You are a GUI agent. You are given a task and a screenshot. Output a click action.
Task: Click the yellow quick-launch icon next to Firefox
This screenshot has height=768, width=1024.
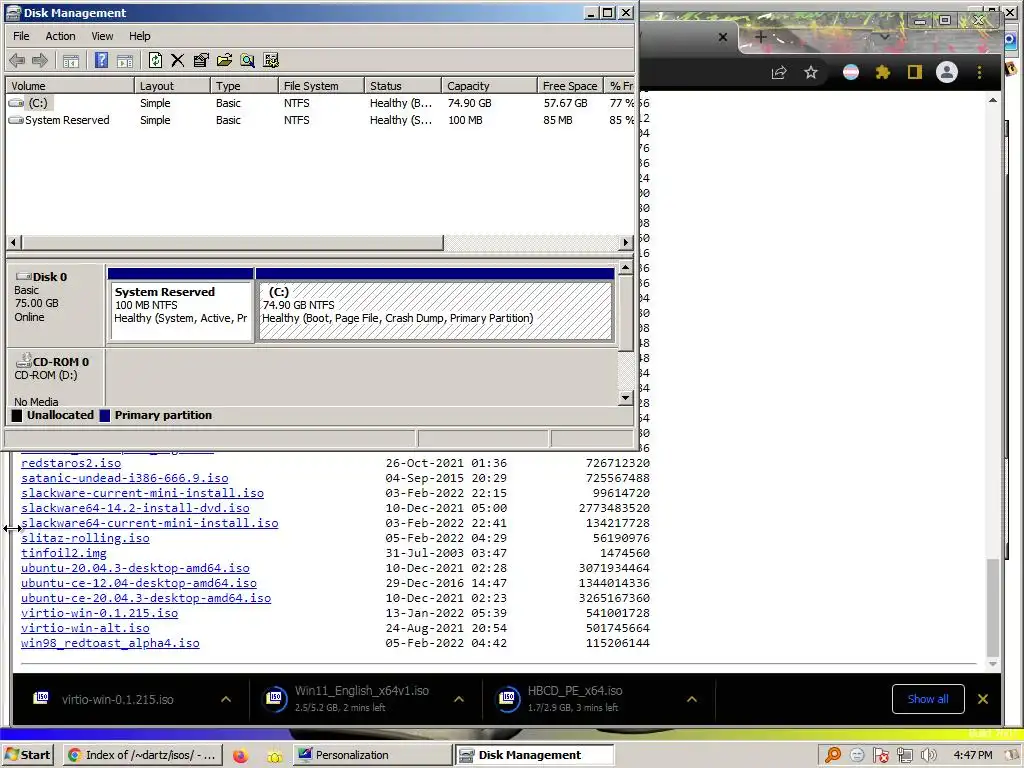[275, 756]
